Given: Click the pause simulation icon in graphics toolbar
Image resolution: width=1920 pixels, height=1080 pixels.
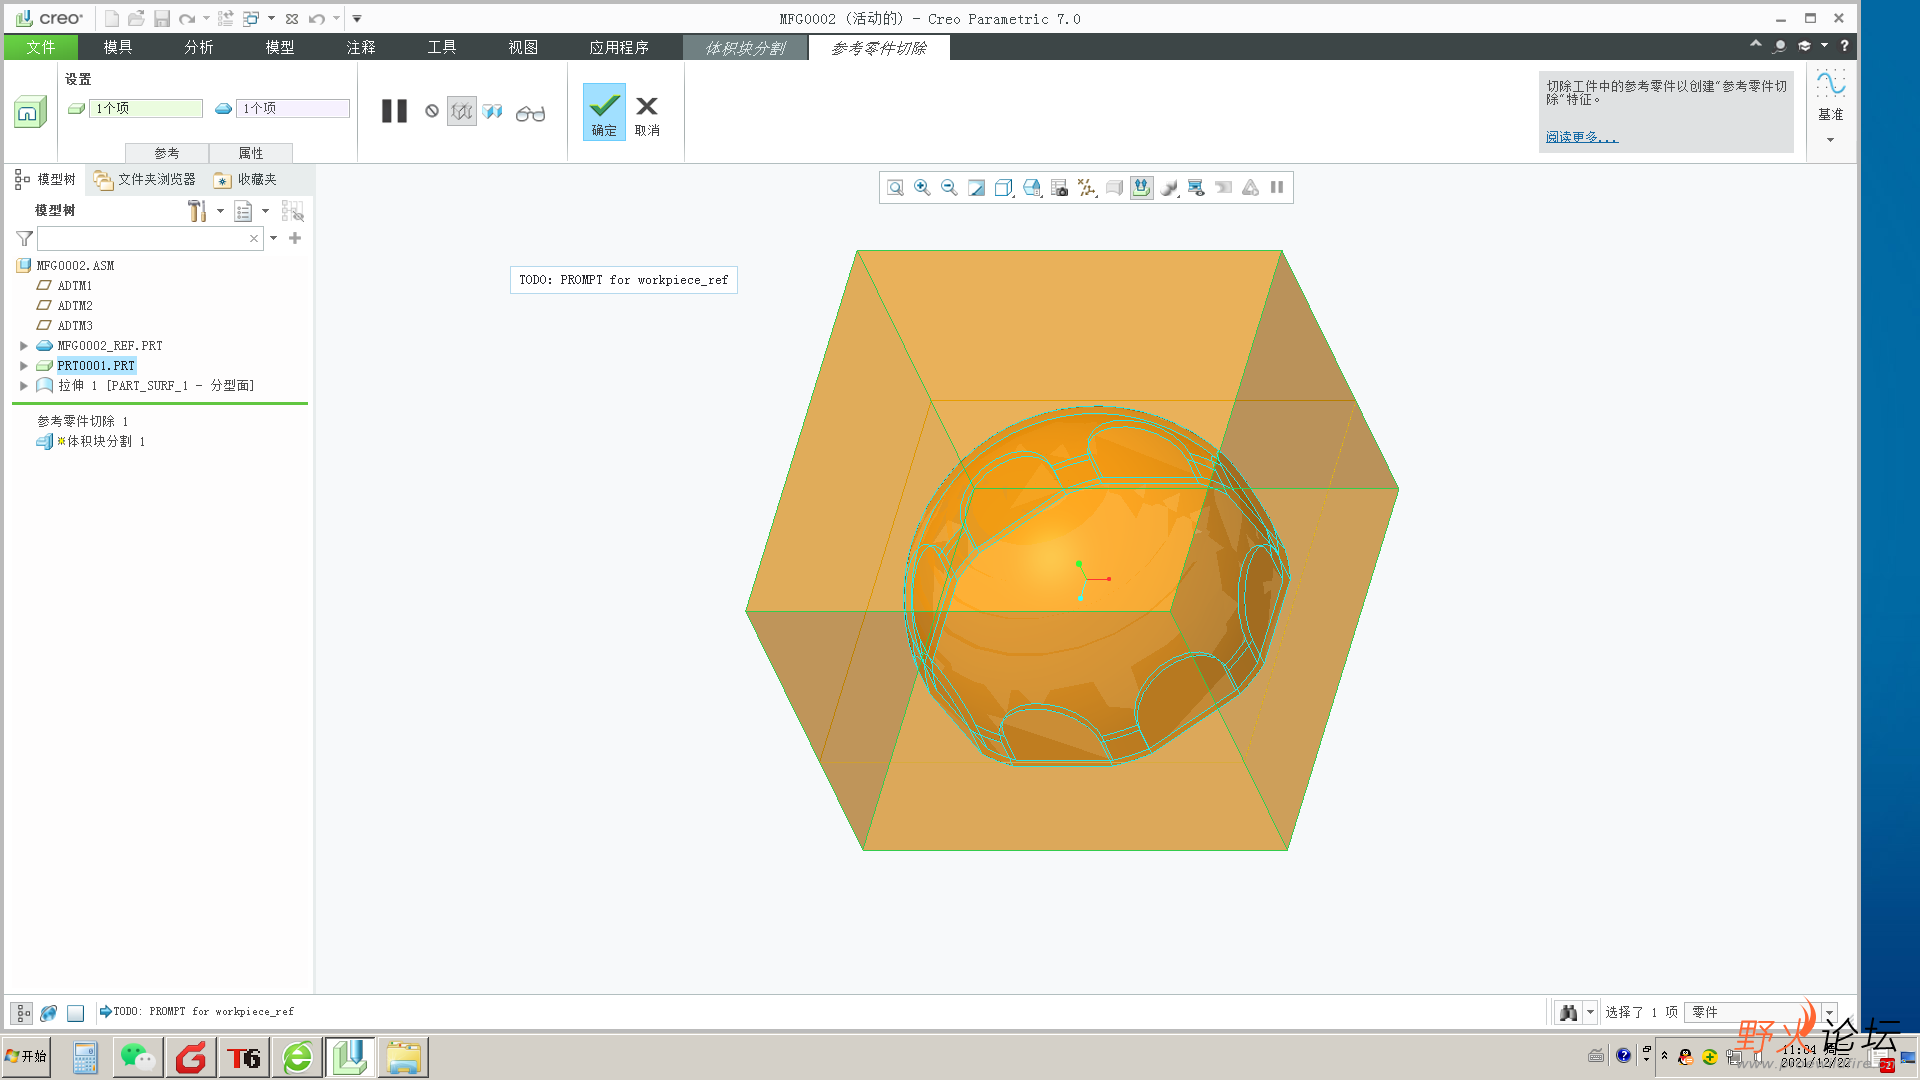Looking at the screenshot, I should 1277,187.
